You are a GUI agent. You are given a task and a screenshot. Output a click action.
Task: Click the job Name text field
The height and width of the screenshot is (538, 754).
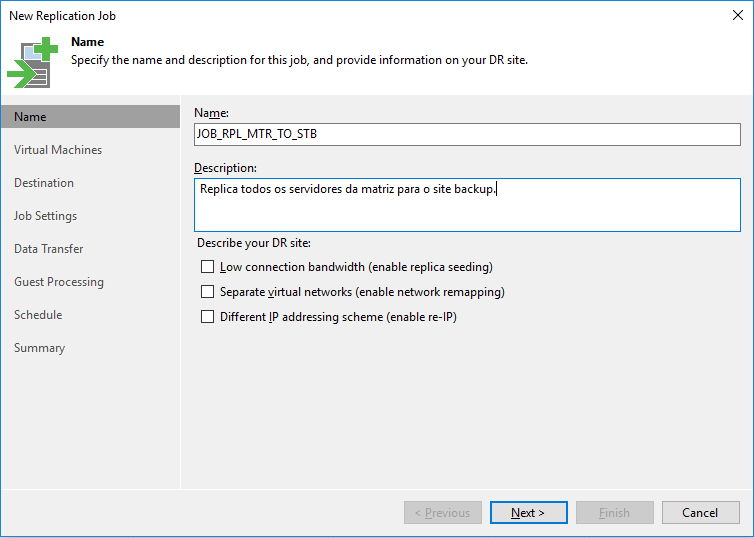pyautogui.click(x=466, y=135)
